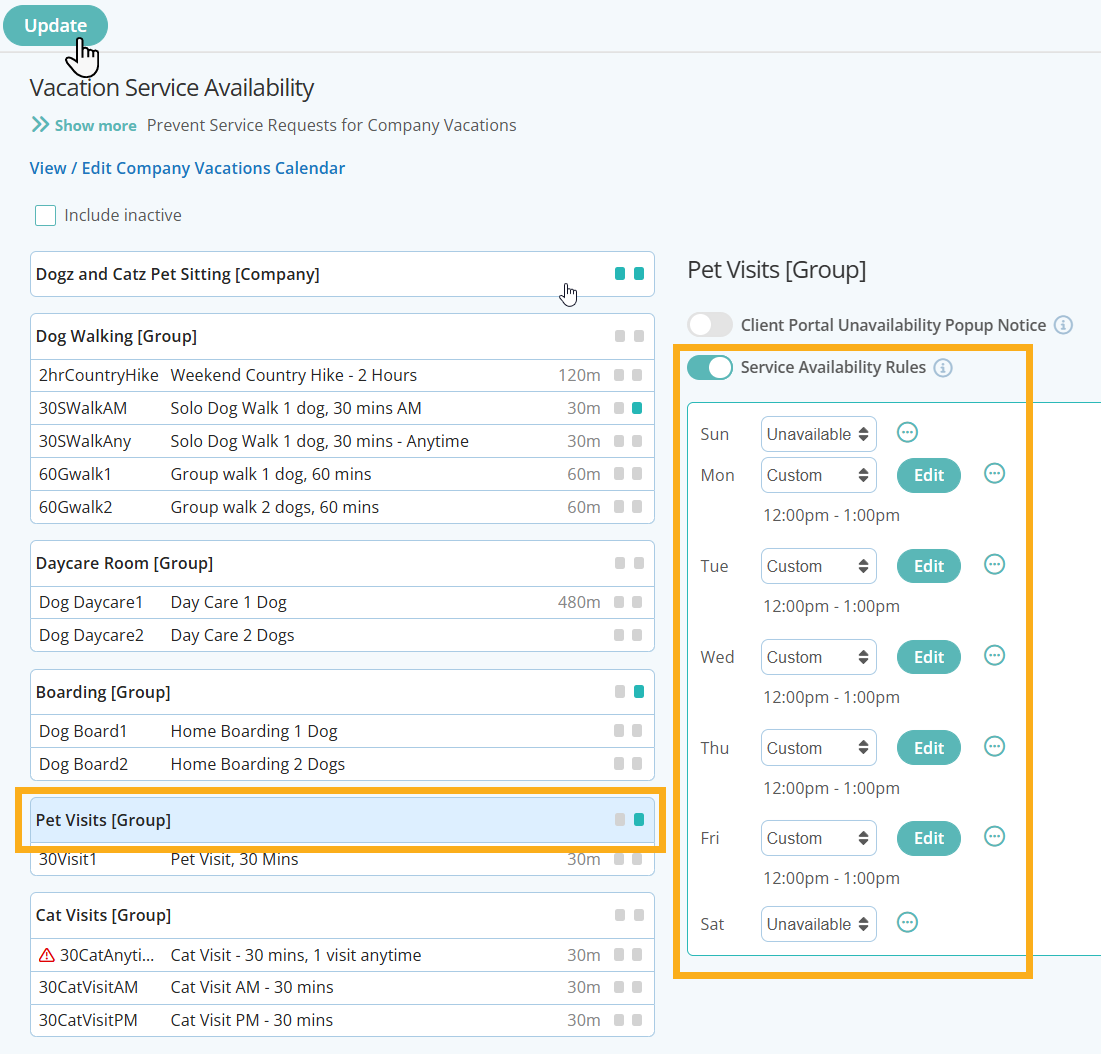The width and height of the screenshot is (1101, 1054).
Task: Open View / Edit Company Vacations Calendar link
Action: click(x=187, y=168)
